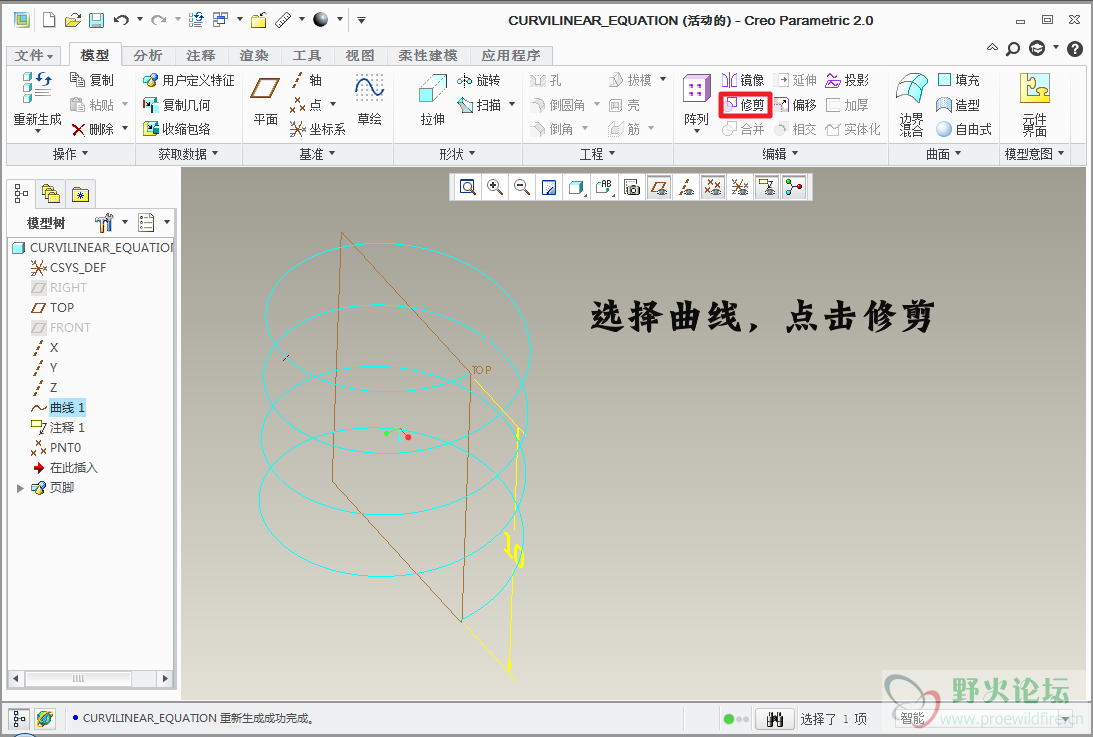The width and height of the screenshot is (1093, 737).
Task: Save the model with Save icon
Action: tap(96, 20)
